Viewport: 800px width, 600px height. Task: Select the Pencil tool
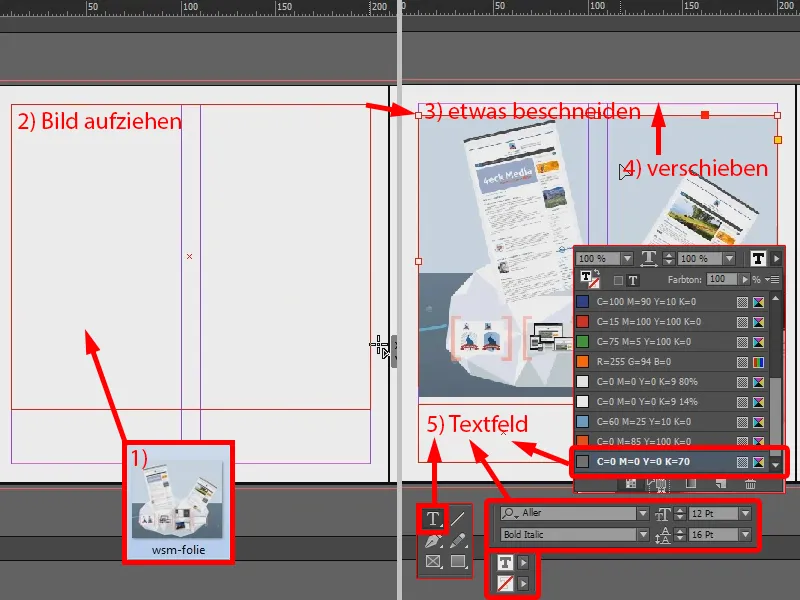(458, 539)
